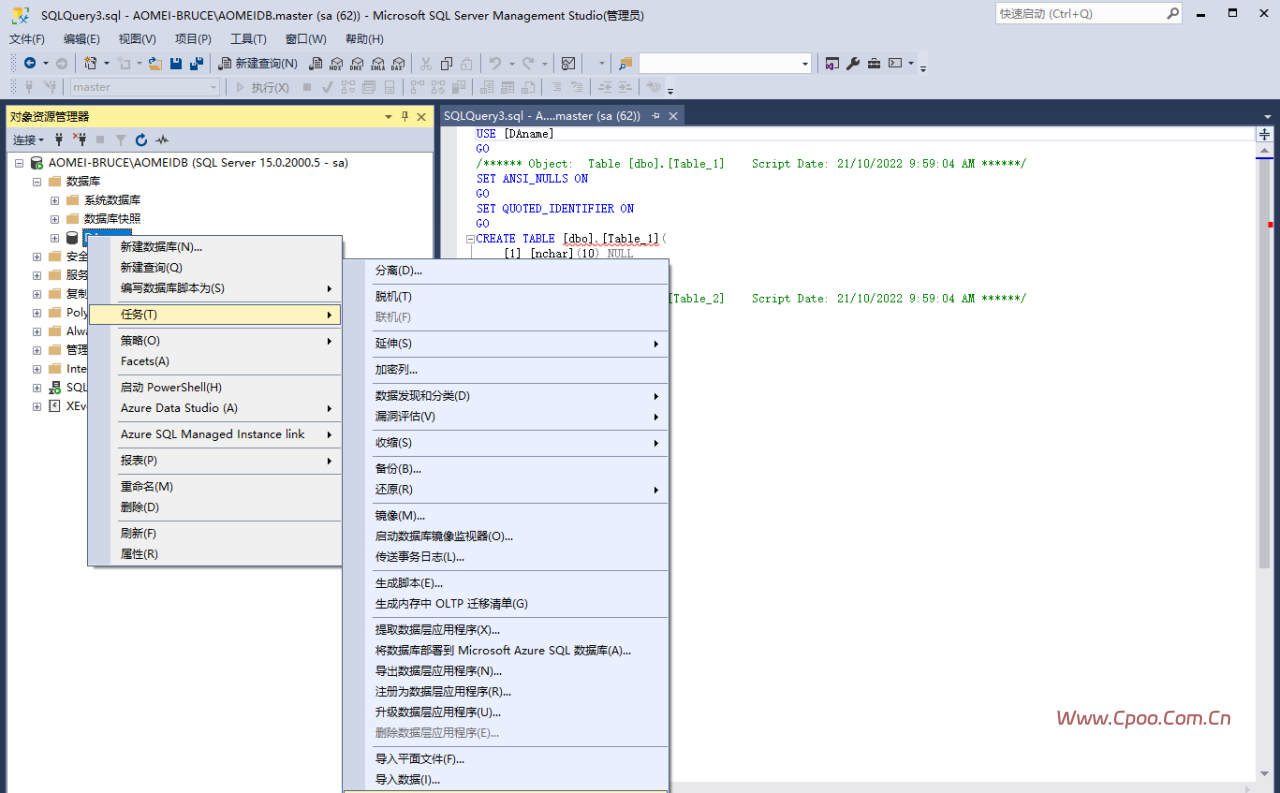Click the Open File folder icon
This screenshot has width=1280, height=793.
pos(155,63)
